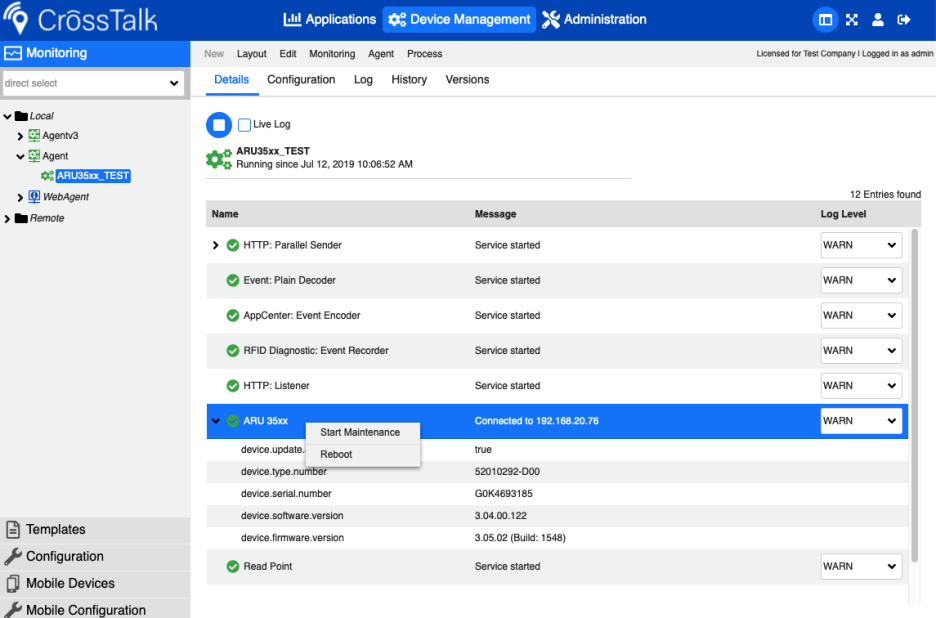The height and width of the screenshot is (618, 936).
Task: Click the Local folder icon
Action: 21,116
